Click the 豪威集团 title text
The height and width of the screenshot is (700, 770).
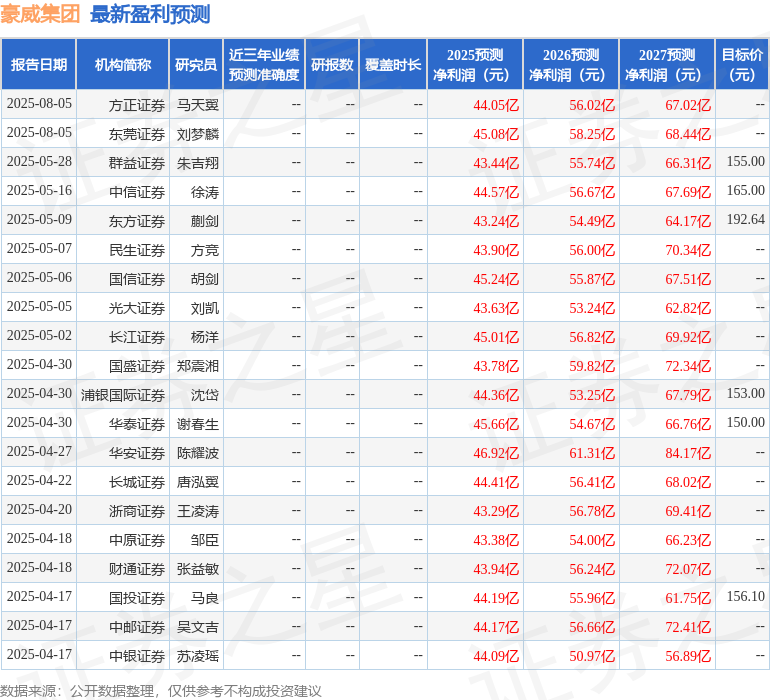40,14
